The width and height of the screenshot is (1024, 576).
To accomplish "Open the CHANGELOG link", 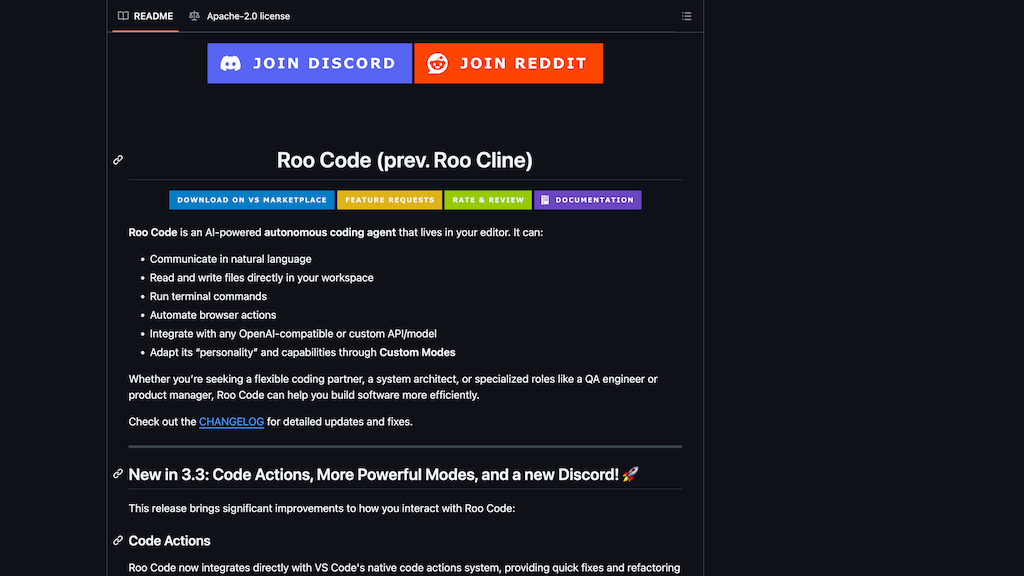I will (x=231, y=421).
